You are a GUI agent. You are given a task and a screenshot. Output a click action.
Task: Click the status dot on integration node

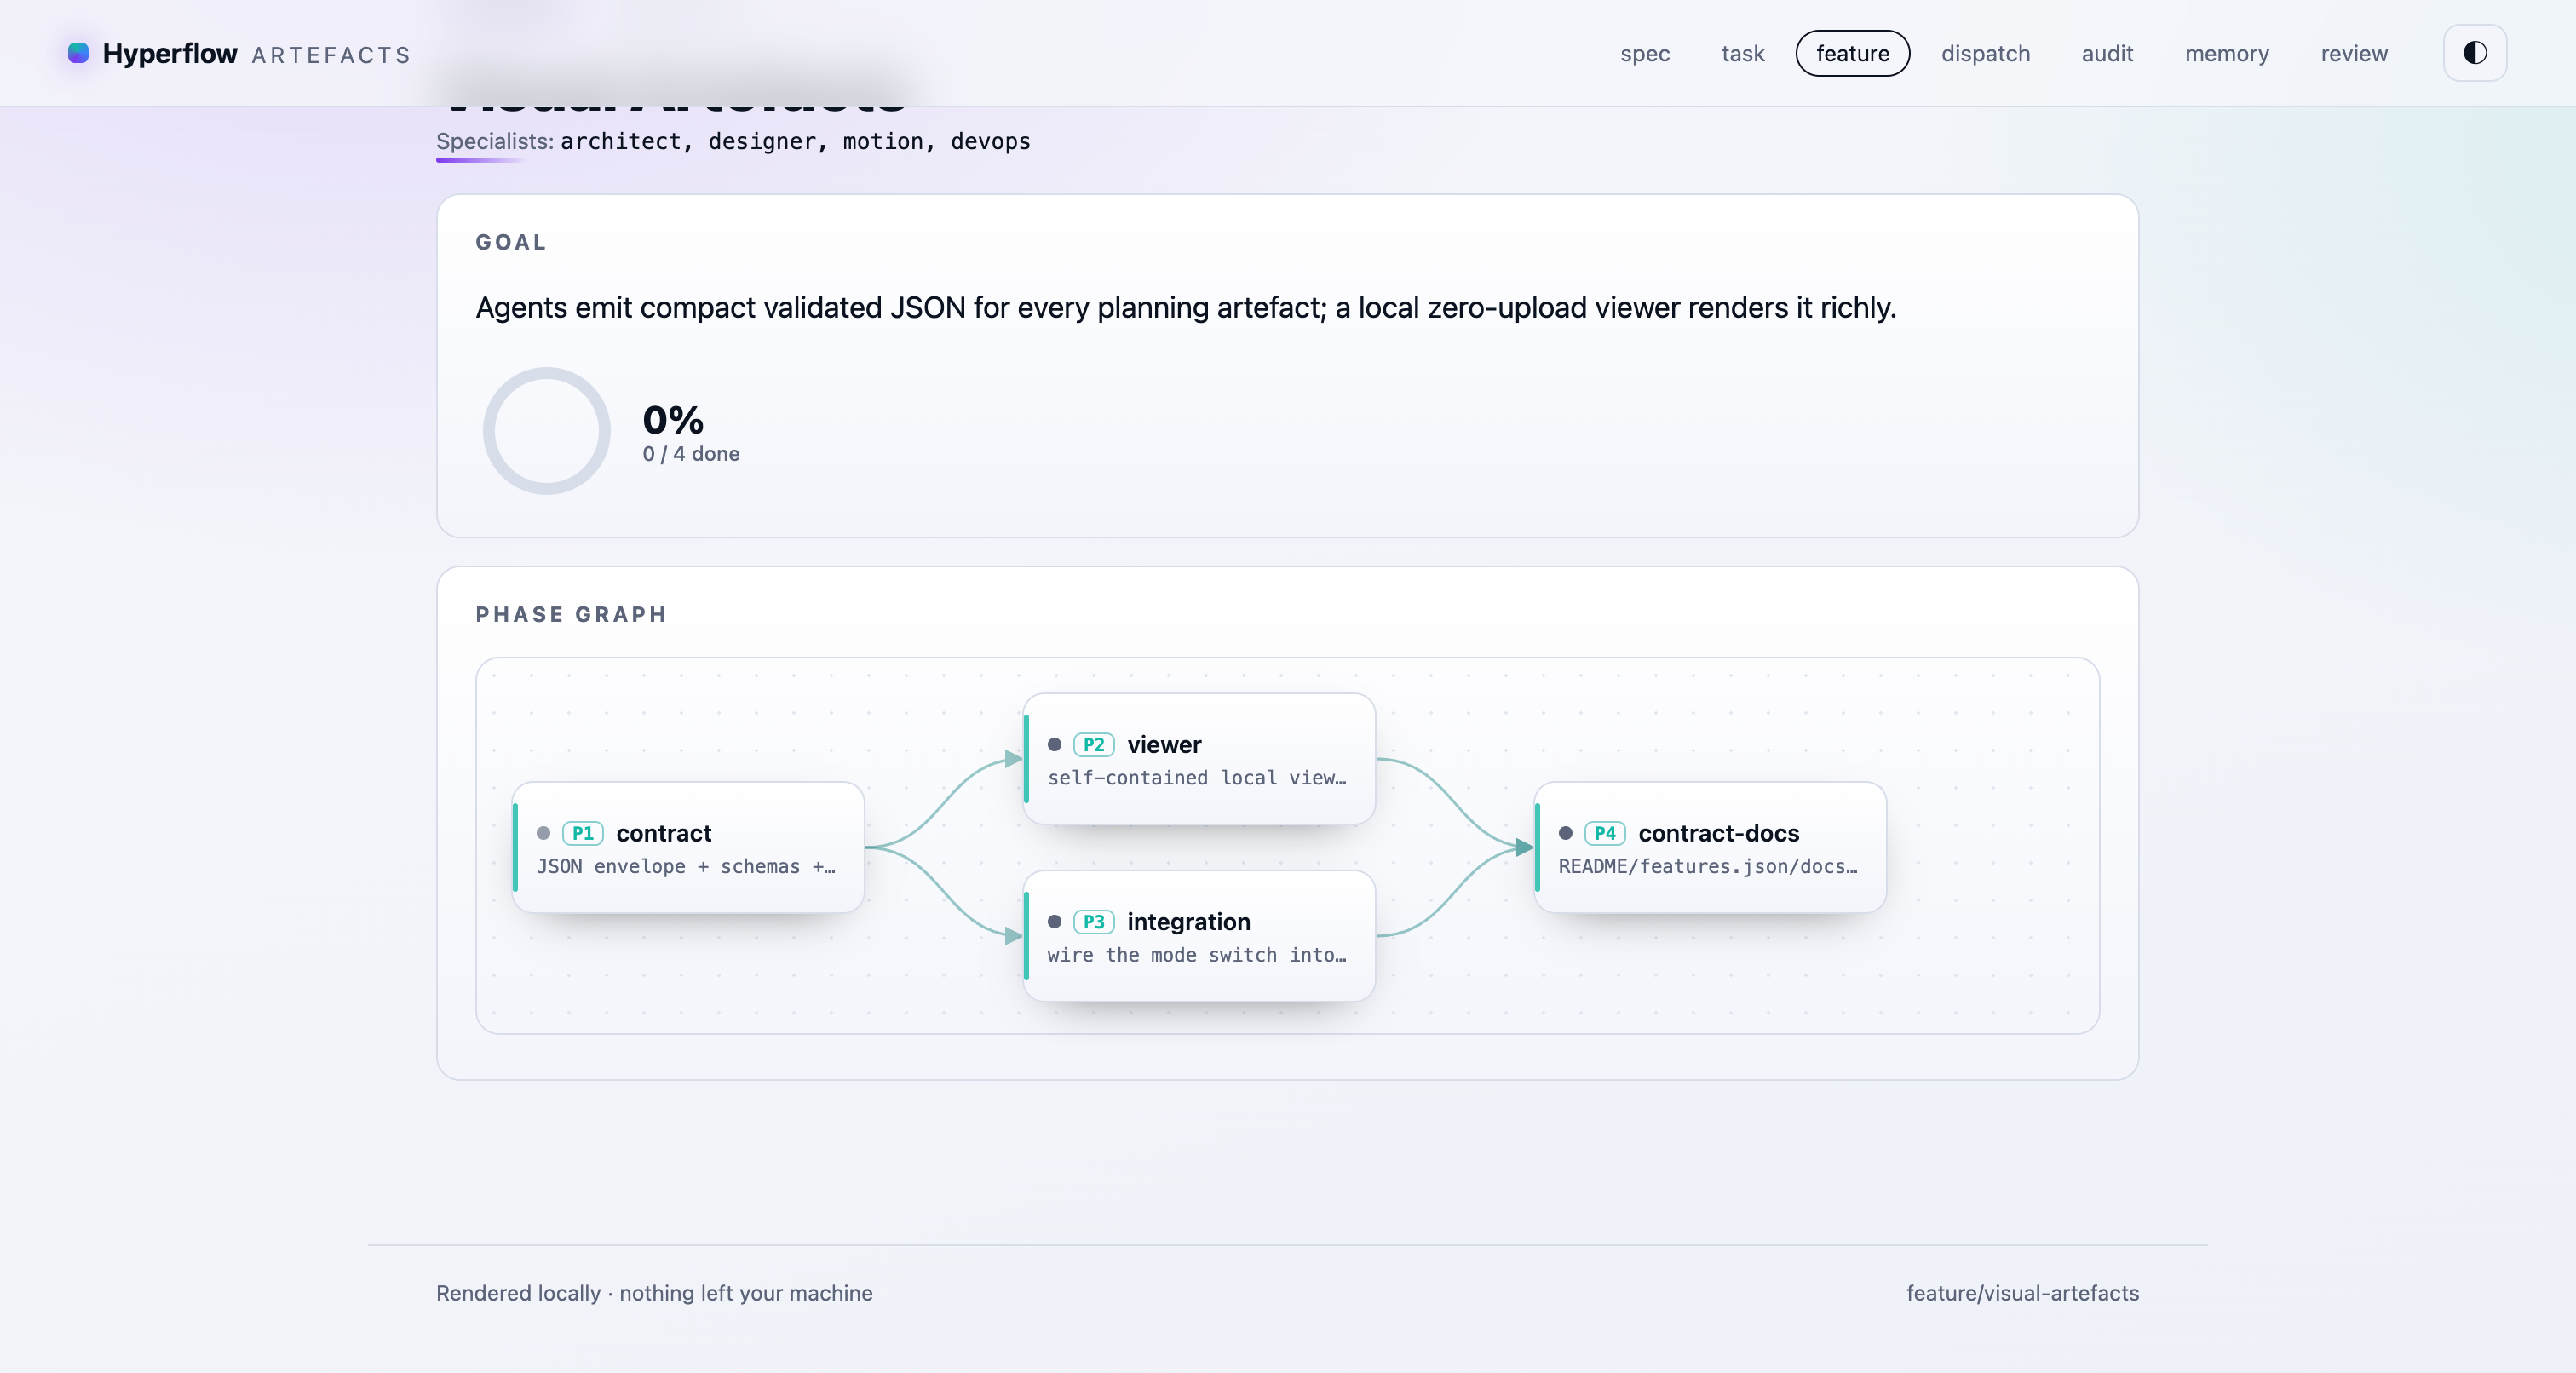(1054, 922)
